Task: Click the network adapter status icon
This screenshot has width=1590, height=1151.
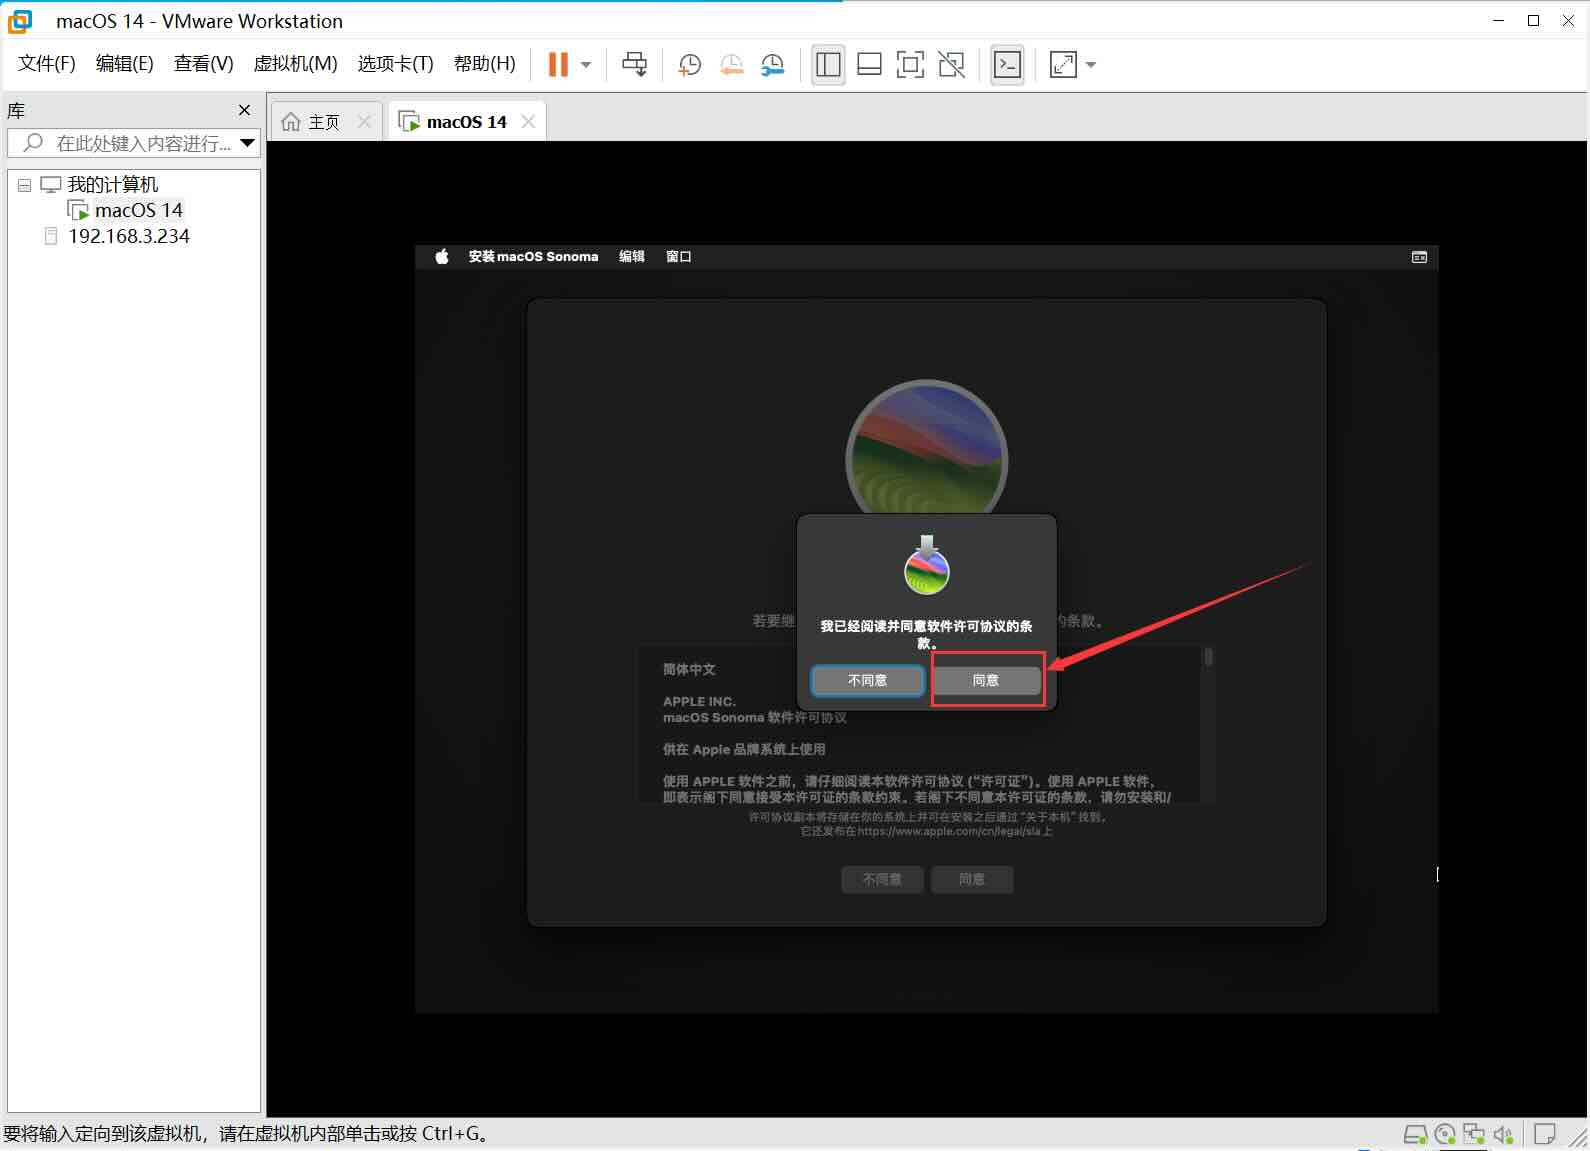Action: click(1474, 1134)
